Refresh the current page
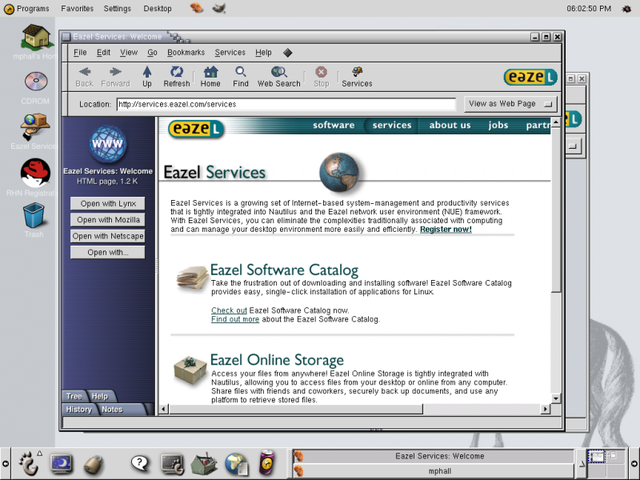The width and height of the screenshot is (640, 480). click(x=176, y=77)
